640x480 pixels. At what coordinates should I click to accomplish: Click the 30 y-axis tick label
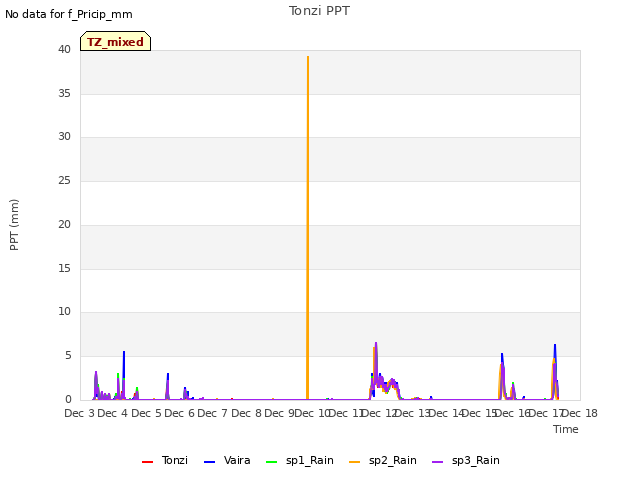[x=64, y=136]
